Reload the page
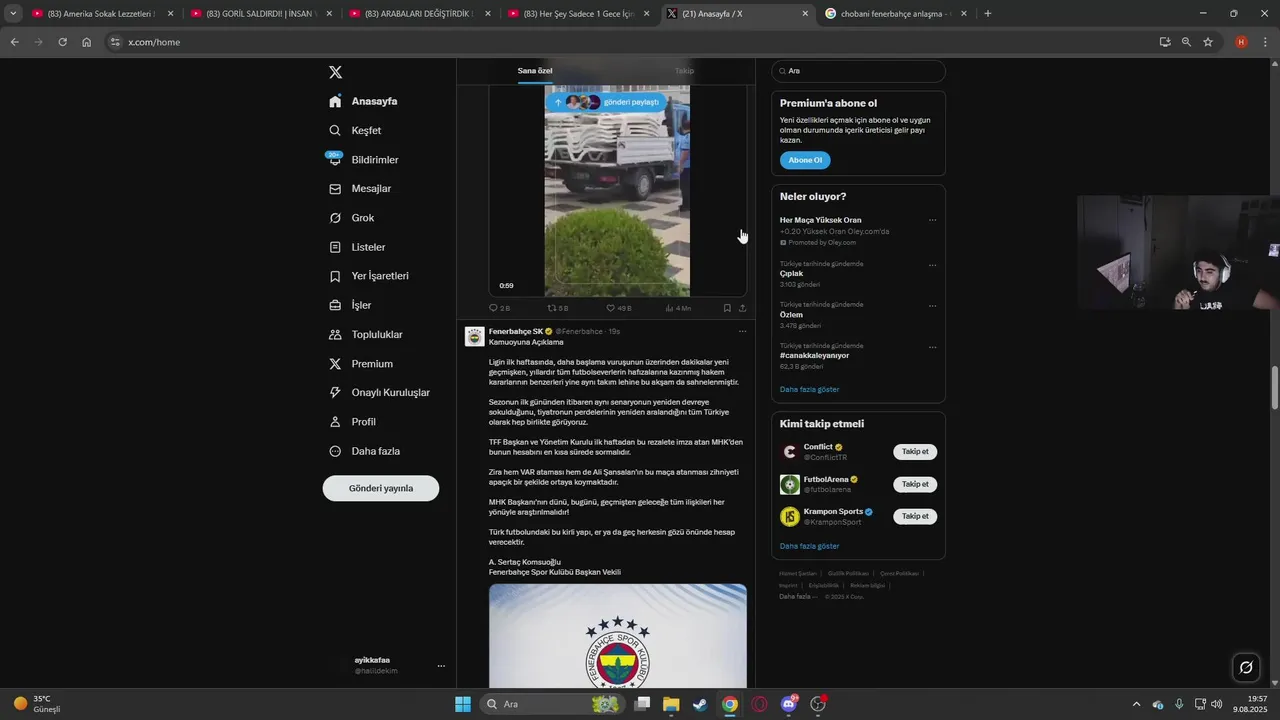Viewport: 1280px width, 720px height. [62, 42]
